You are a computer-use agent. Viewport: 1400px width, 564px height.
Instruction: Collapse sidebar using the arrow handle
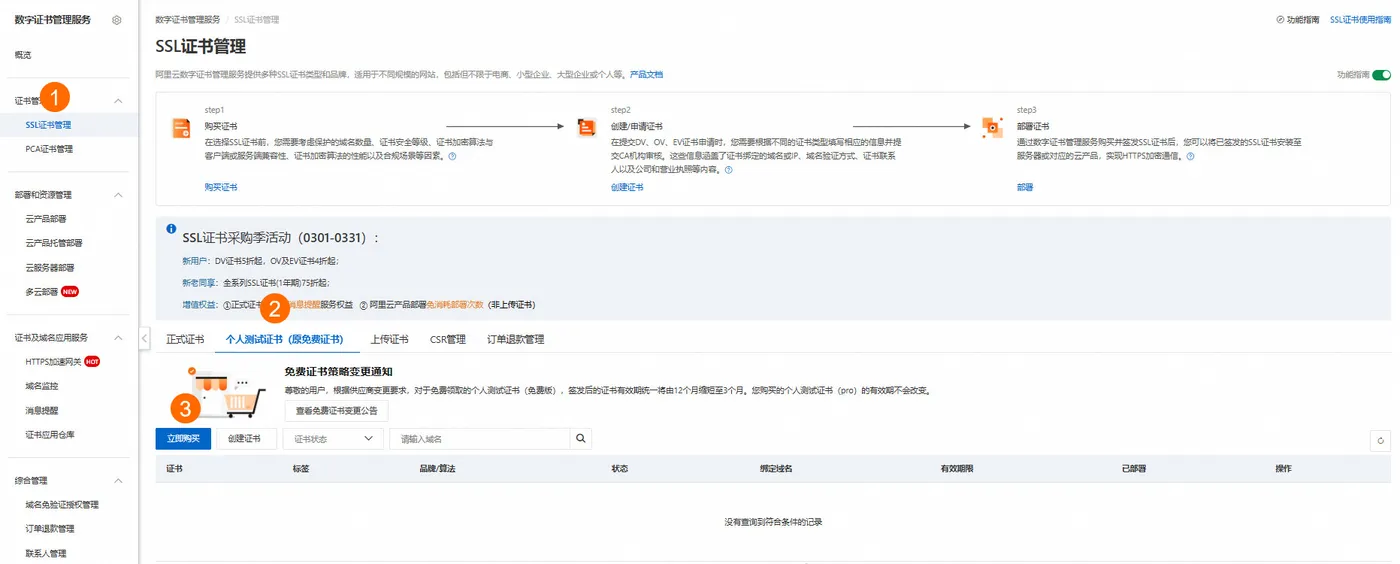(144, 339)
